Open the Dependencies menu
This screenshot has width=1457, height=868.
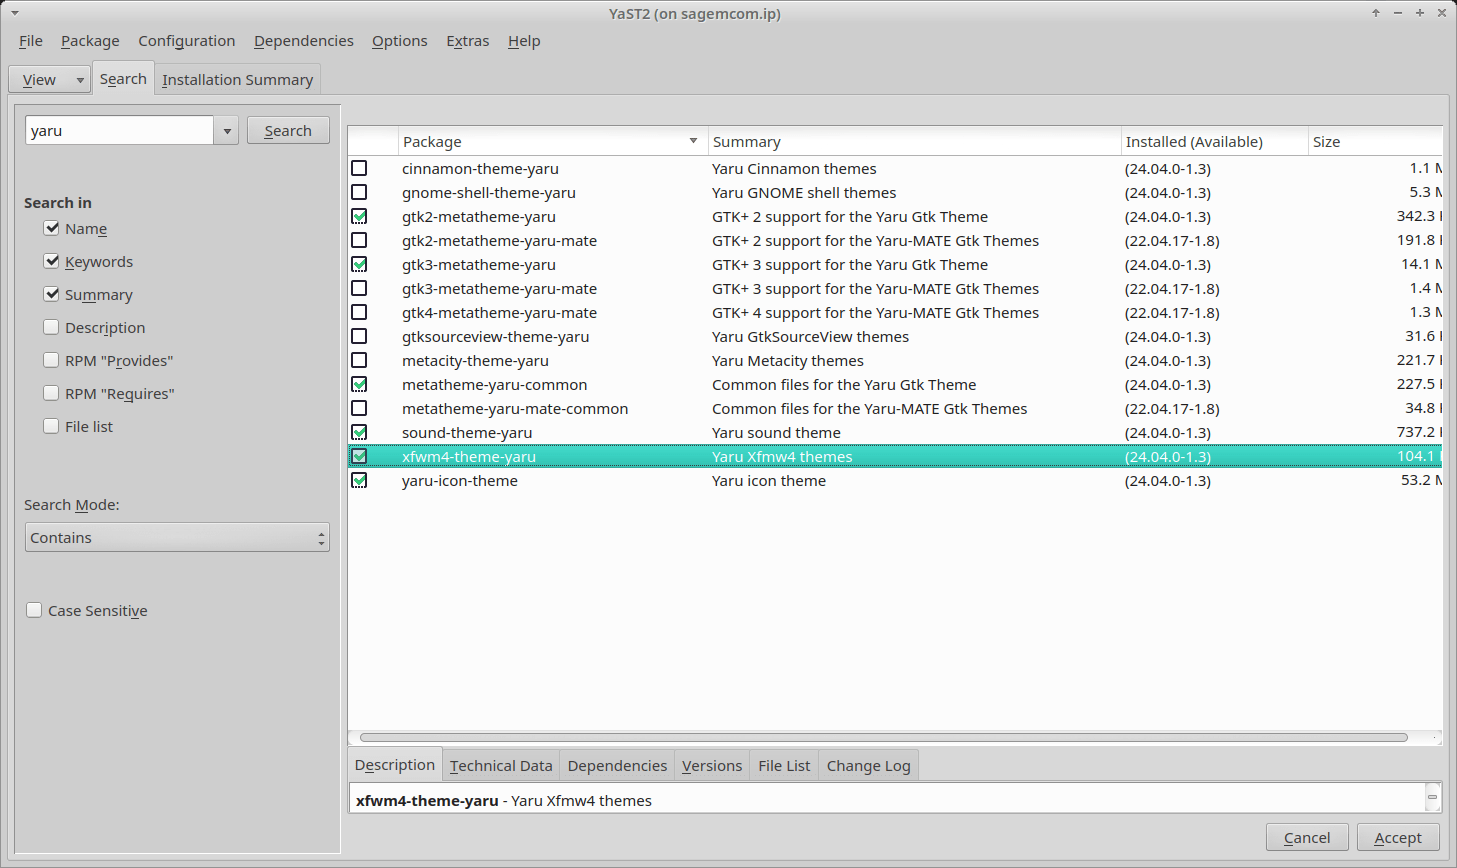[303, 41]
